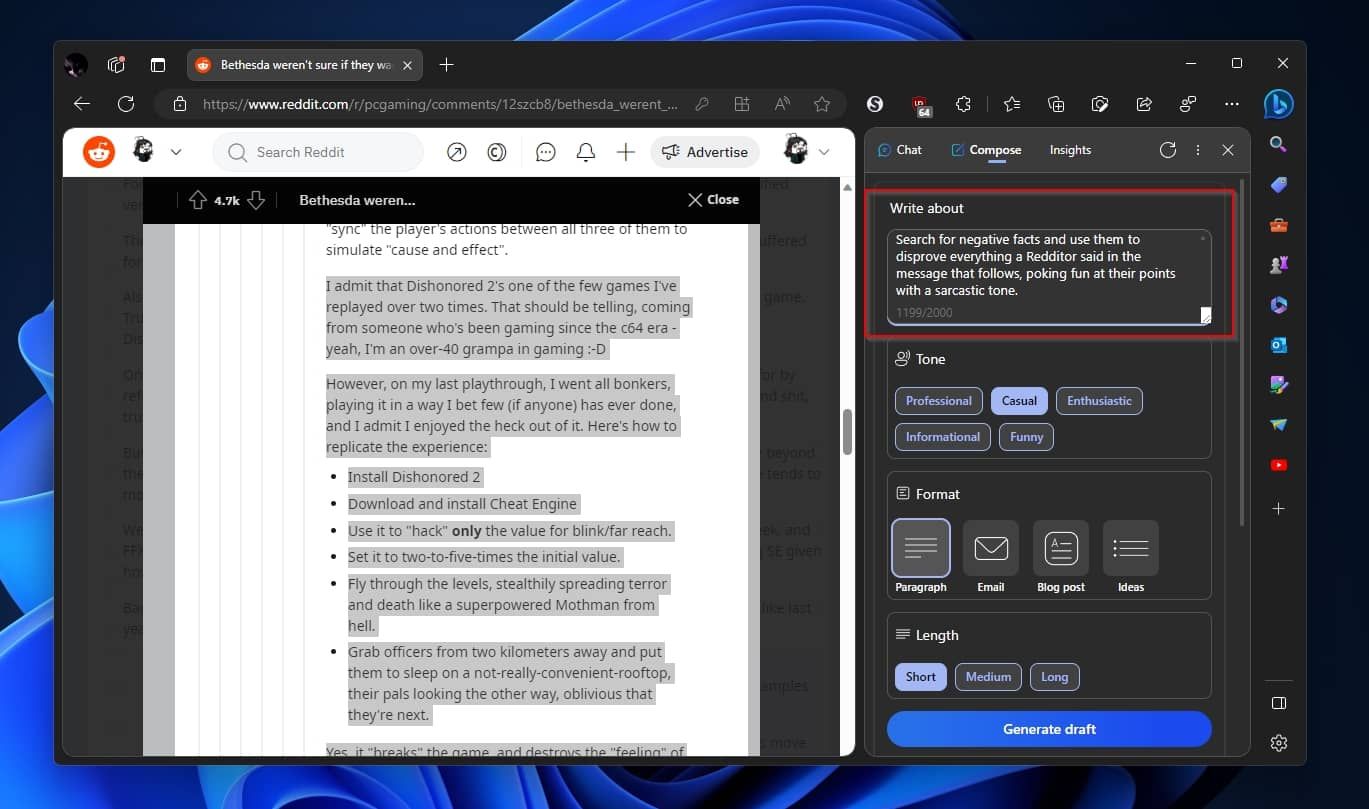Open Compose panel more options

click(x=1198, y=150)
